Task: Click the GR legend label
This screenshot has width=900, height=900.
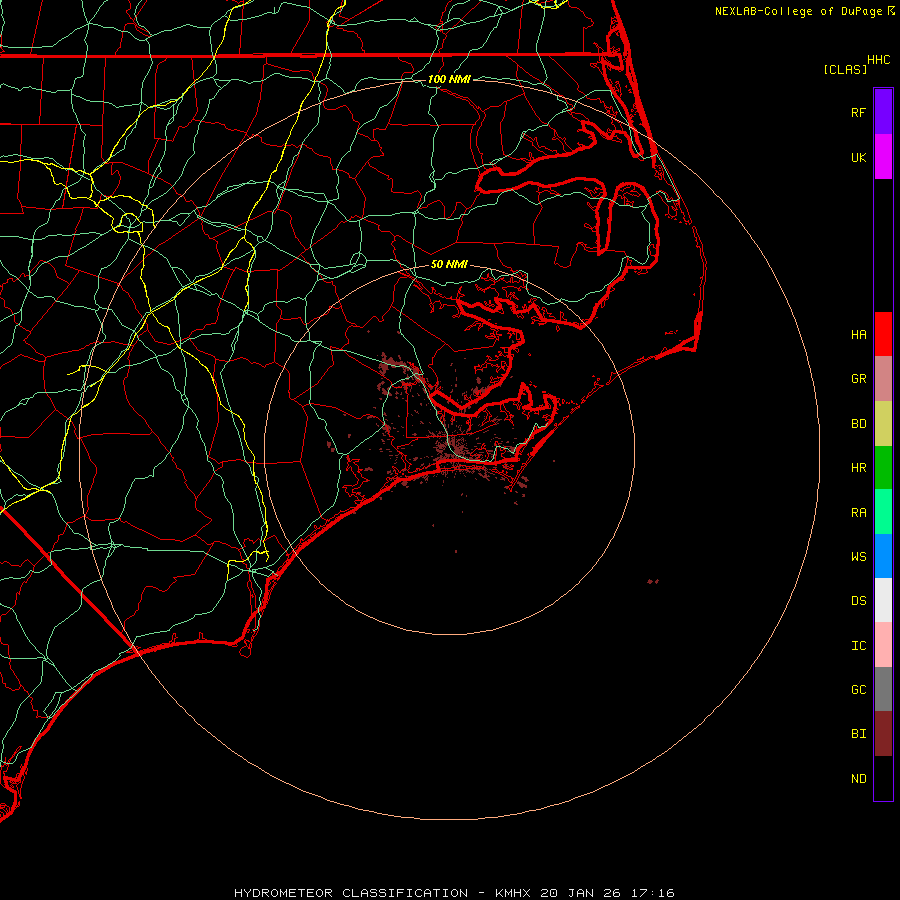Action: click(x=858, y=379)
